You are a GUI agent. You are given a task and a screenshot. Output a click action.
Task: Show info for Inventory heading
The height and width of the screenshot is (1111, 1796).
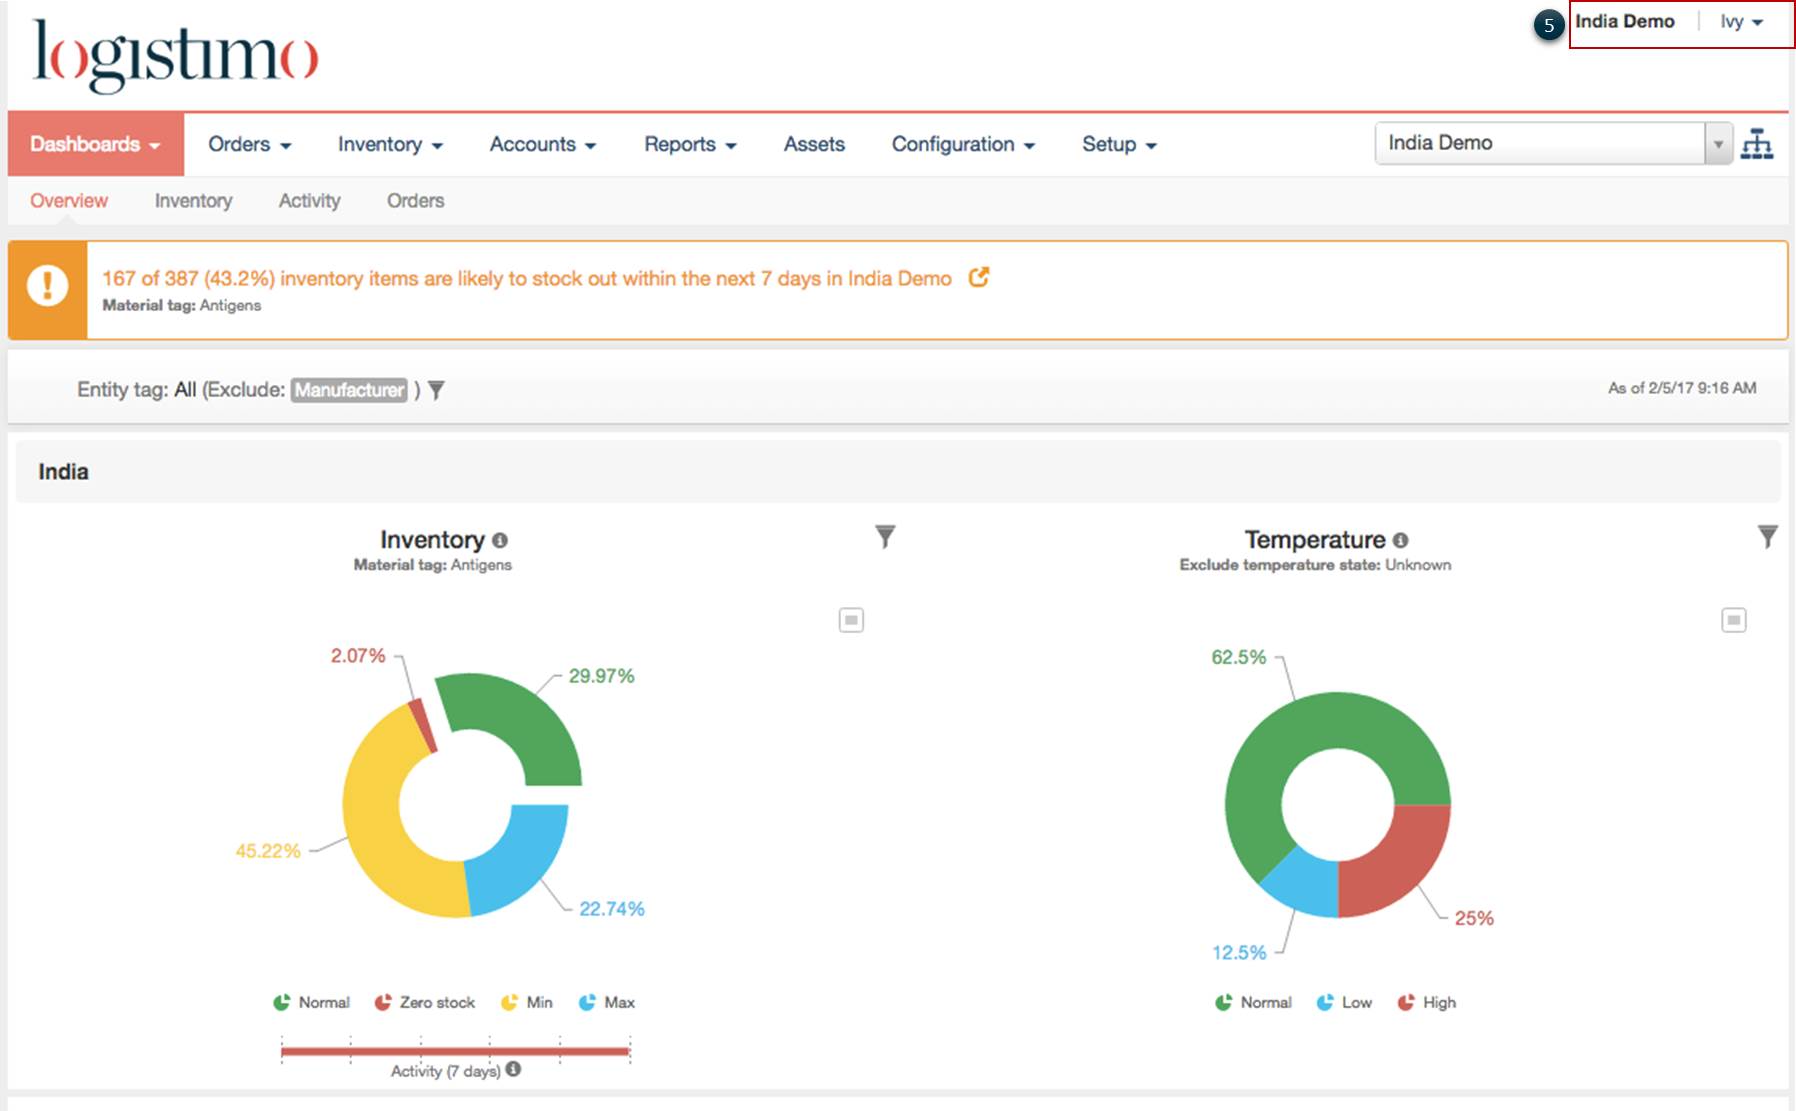tap(500, 540)
